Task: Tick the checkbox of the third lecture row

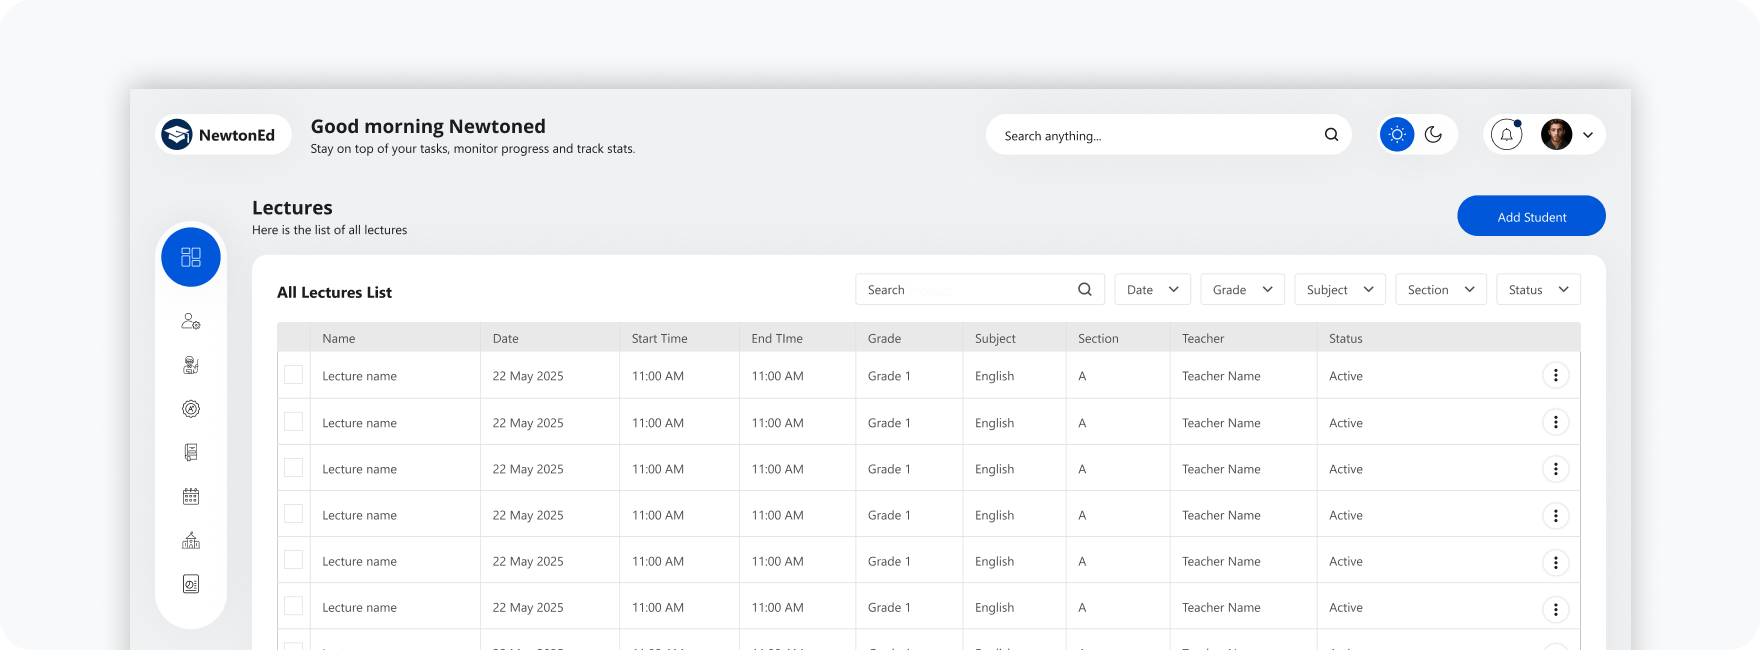Action: [293, 467]
